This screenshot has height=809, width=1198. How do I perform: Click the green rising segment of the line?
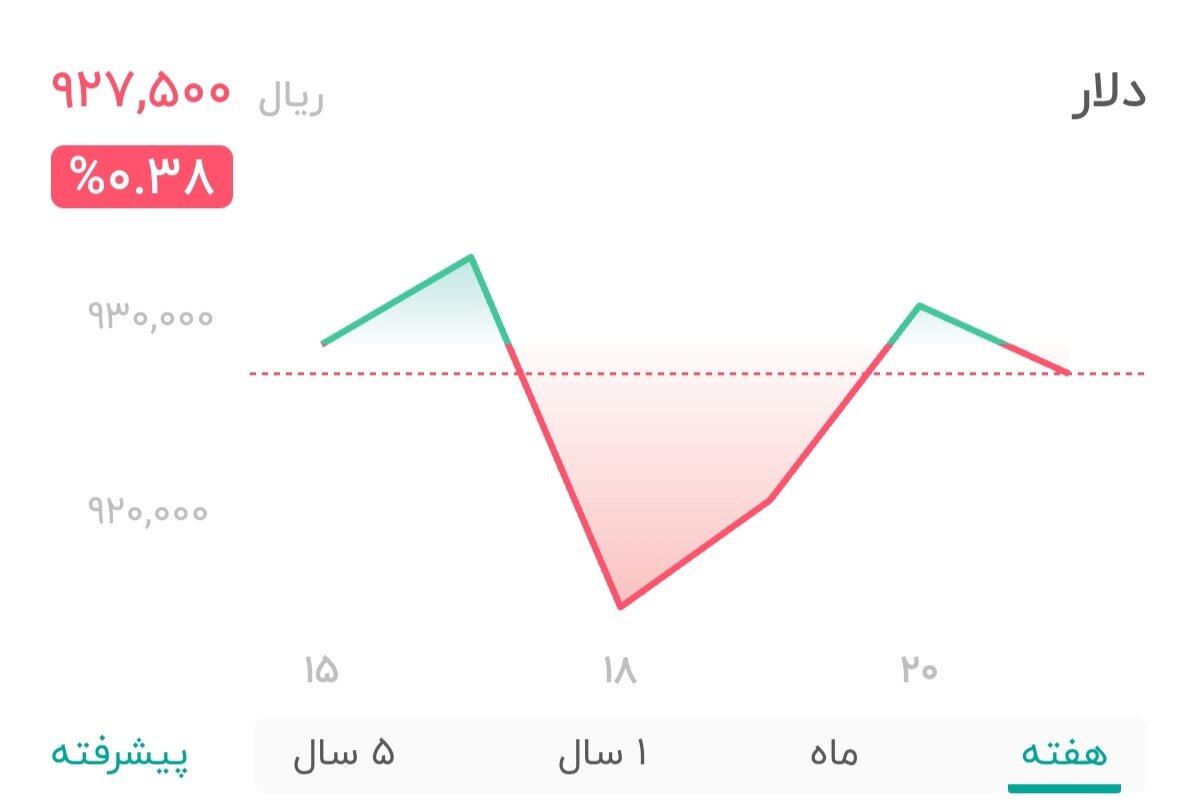pos(395,300)
